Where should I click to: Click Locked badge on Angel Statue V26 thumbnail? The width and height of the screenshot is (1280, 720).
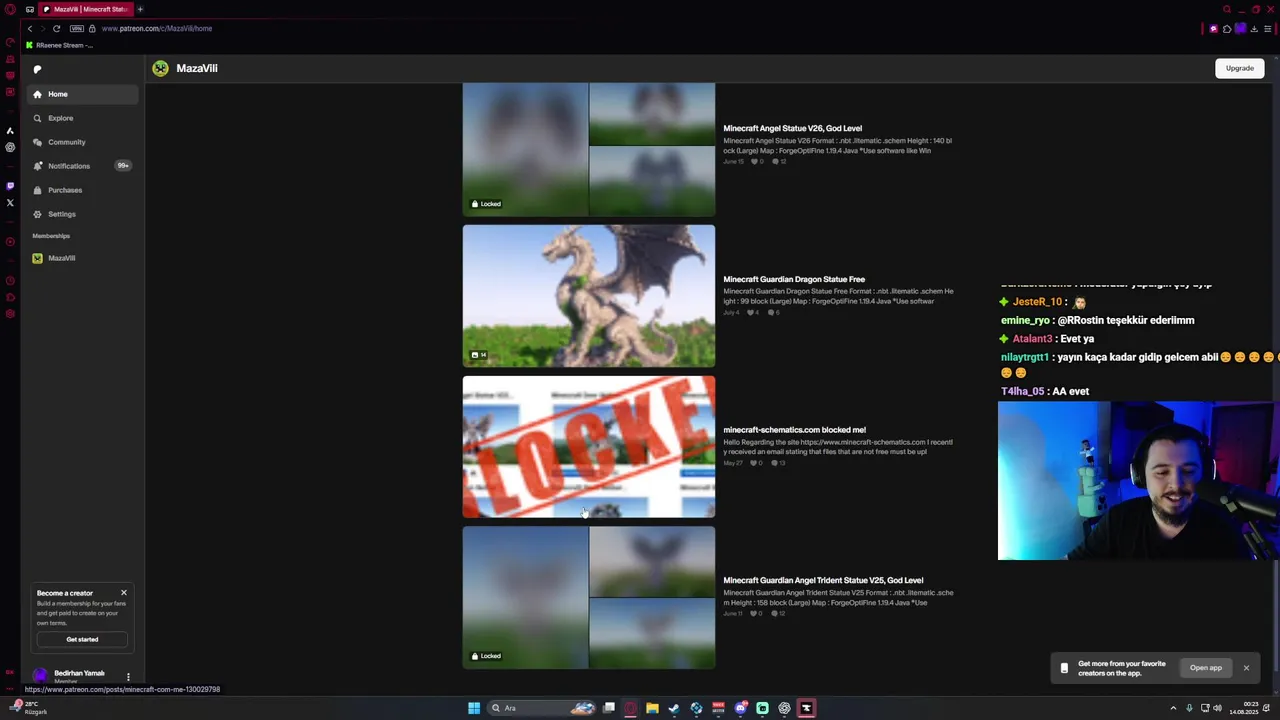486,204
